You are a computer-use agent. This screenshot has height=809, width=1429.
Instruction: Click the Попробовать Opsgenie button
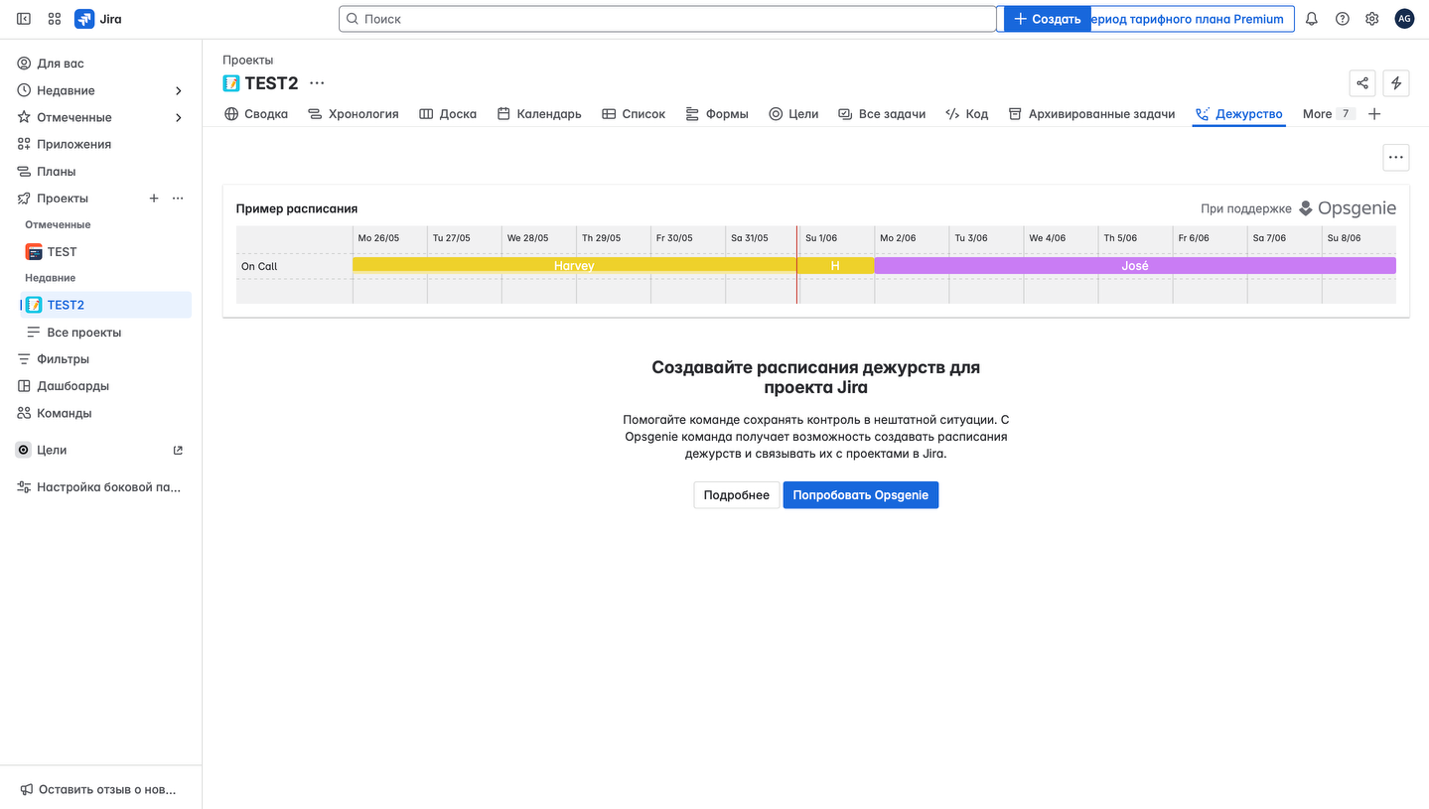pos(861,494)
